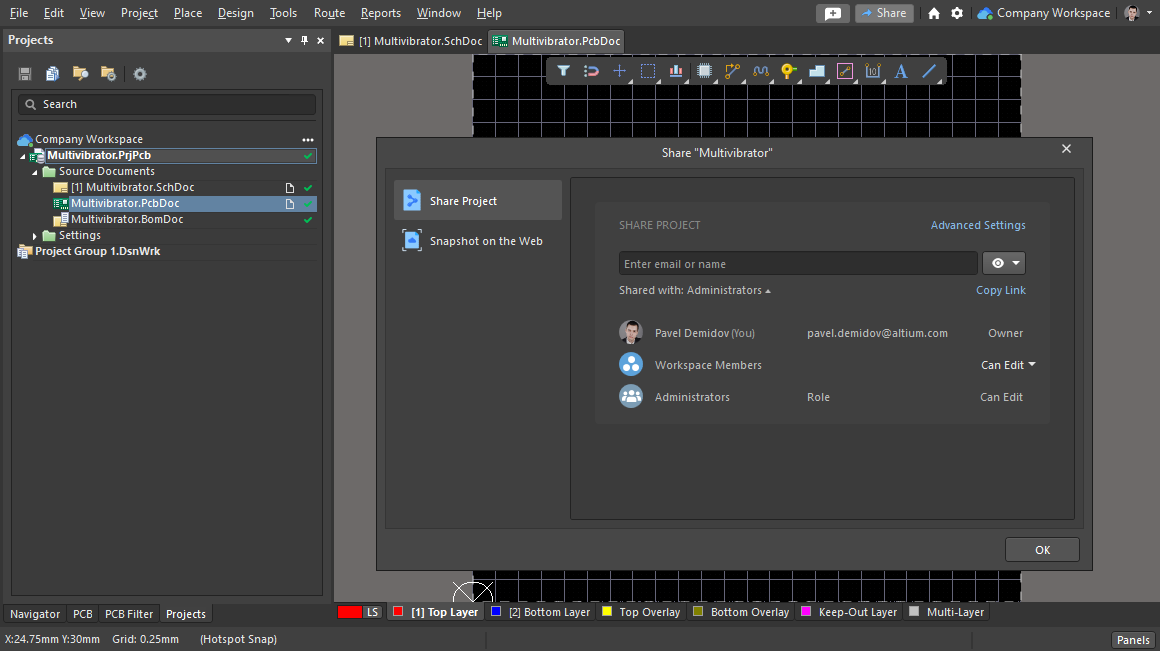Toggle Top Layer red color checkbox
Screen dimensions: 1160x651
click(397, 612)
